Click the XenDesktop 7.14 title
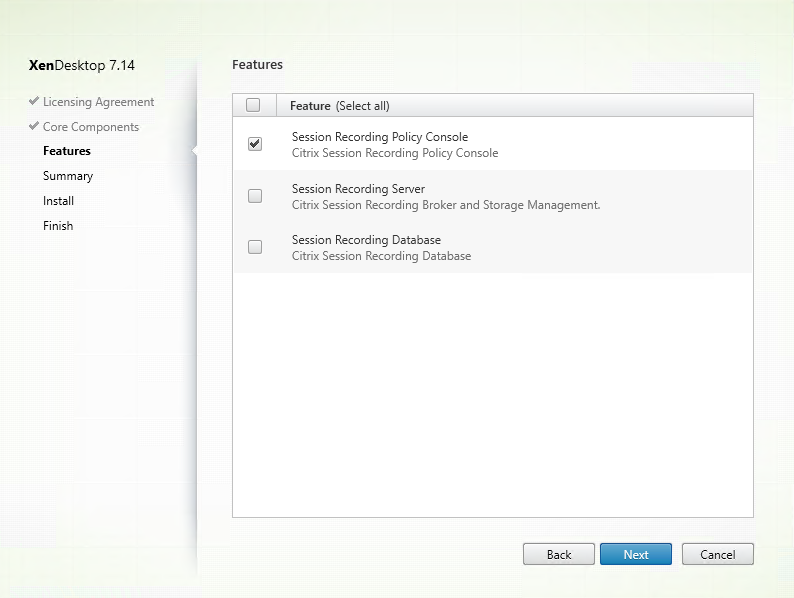 click(x=82, y=66)
